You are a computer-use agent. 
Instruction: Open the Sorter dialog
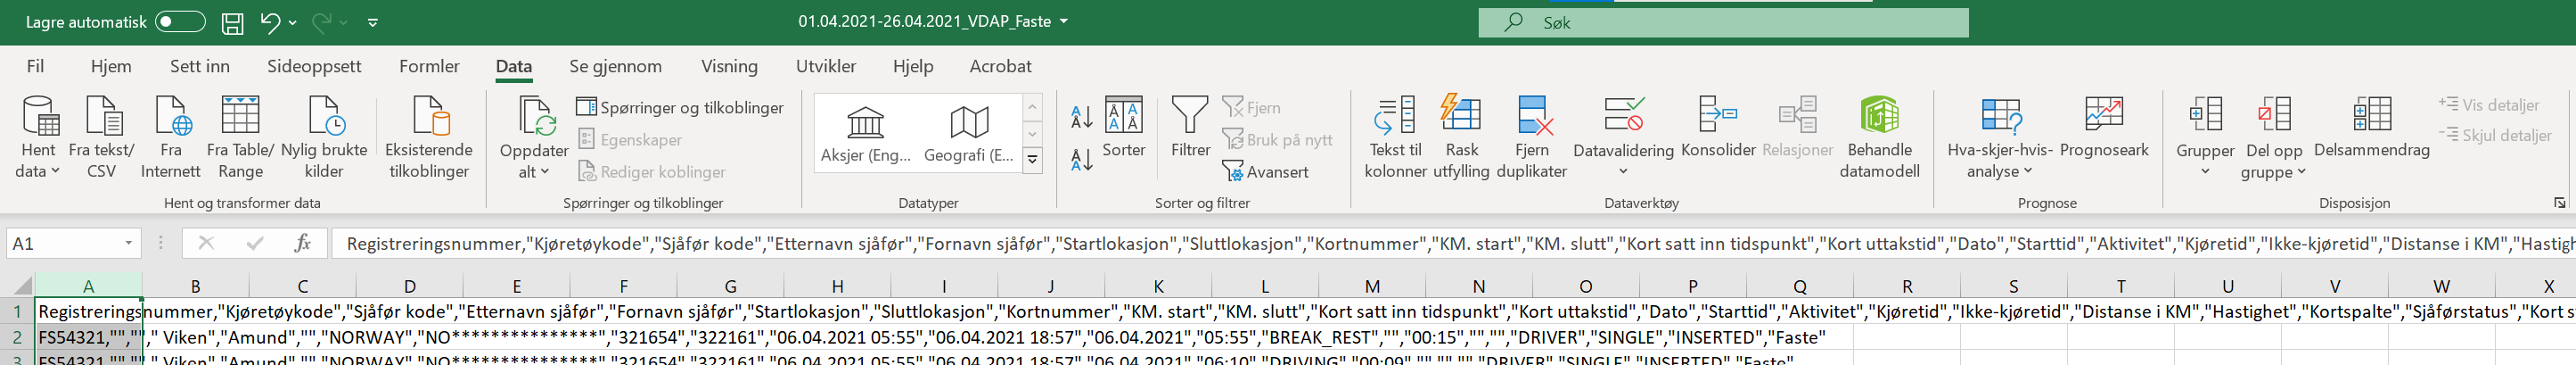[x=1124, y=128]
